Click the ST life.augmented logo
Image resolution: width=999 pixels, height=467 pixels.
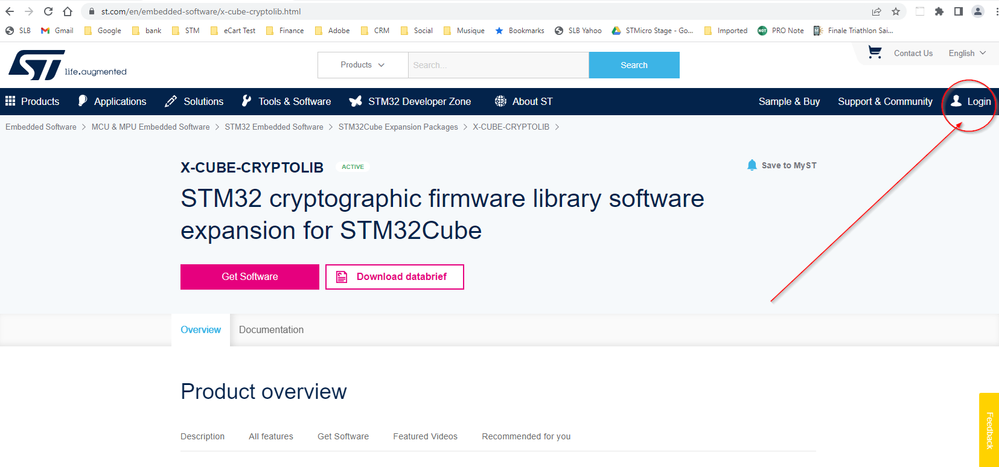tap(67, 64)
